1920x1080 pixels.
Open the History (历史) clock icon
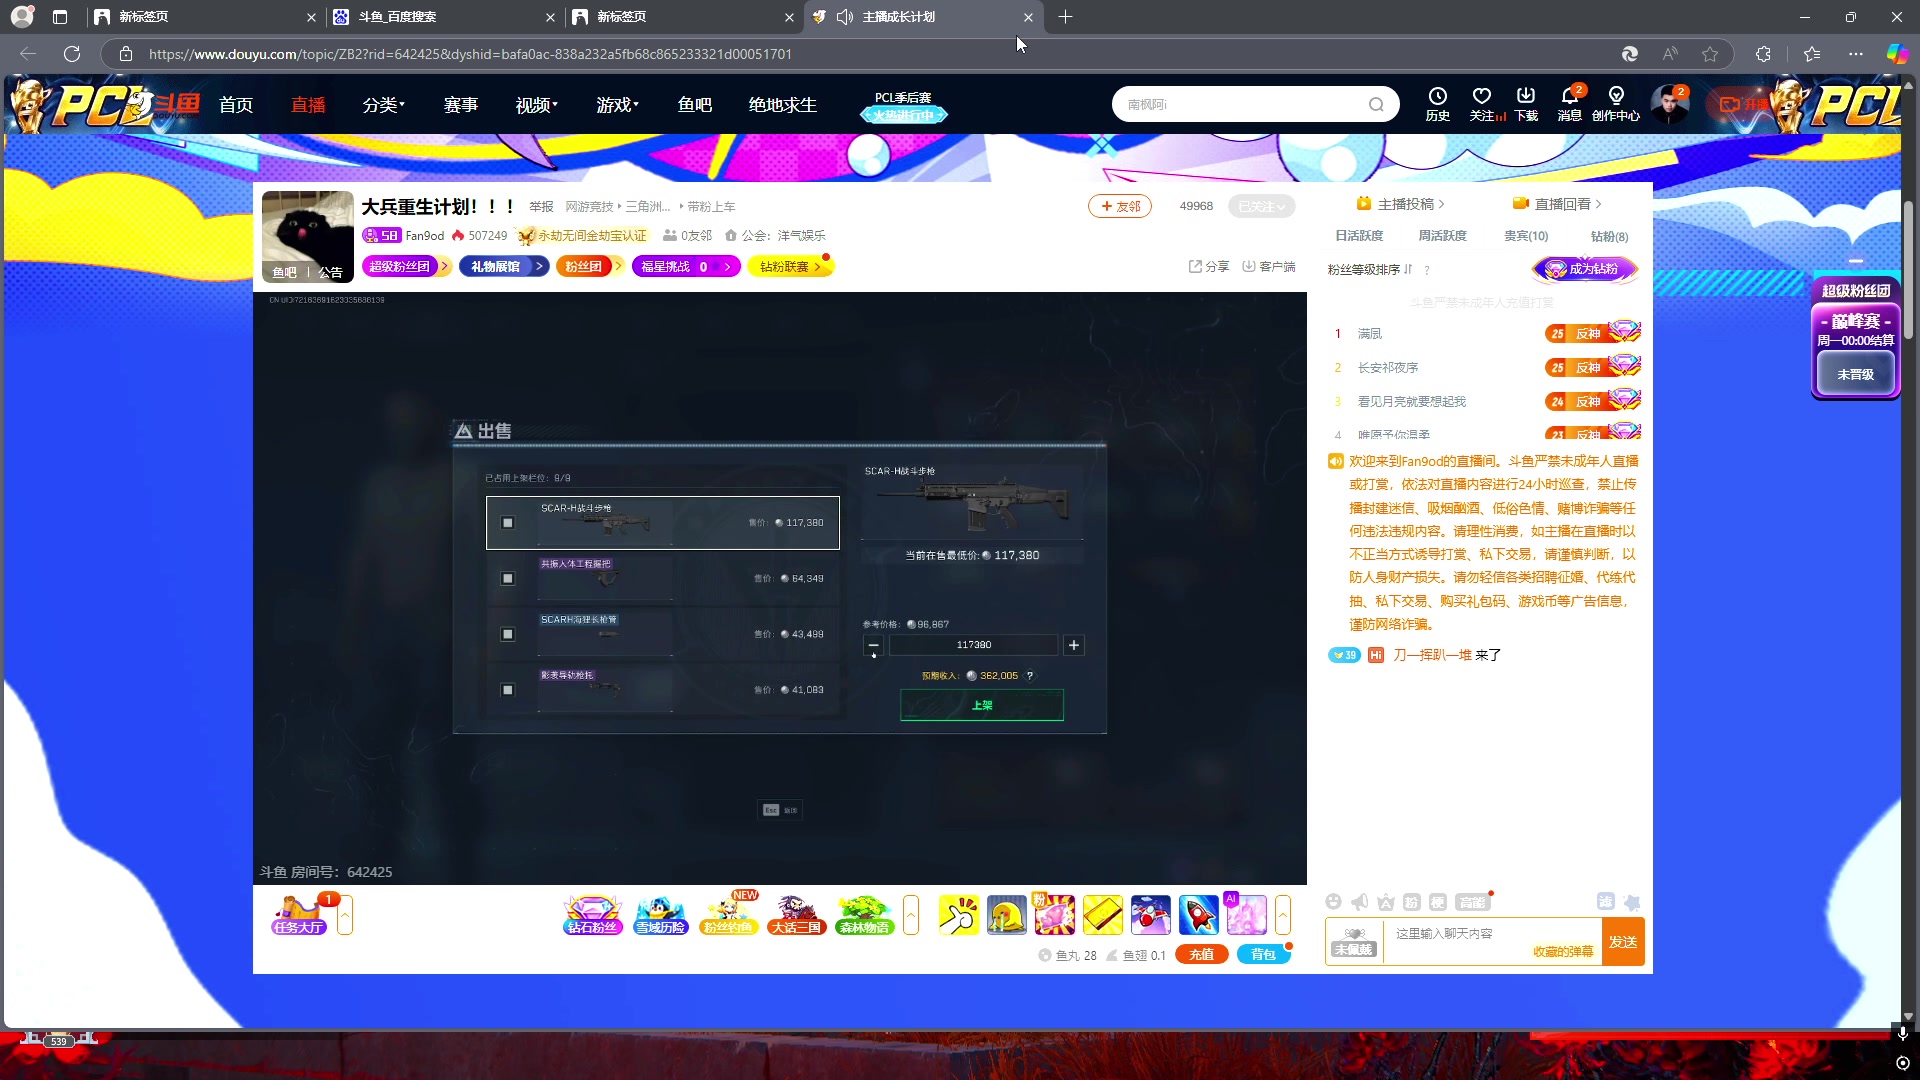click(1437, 103)
